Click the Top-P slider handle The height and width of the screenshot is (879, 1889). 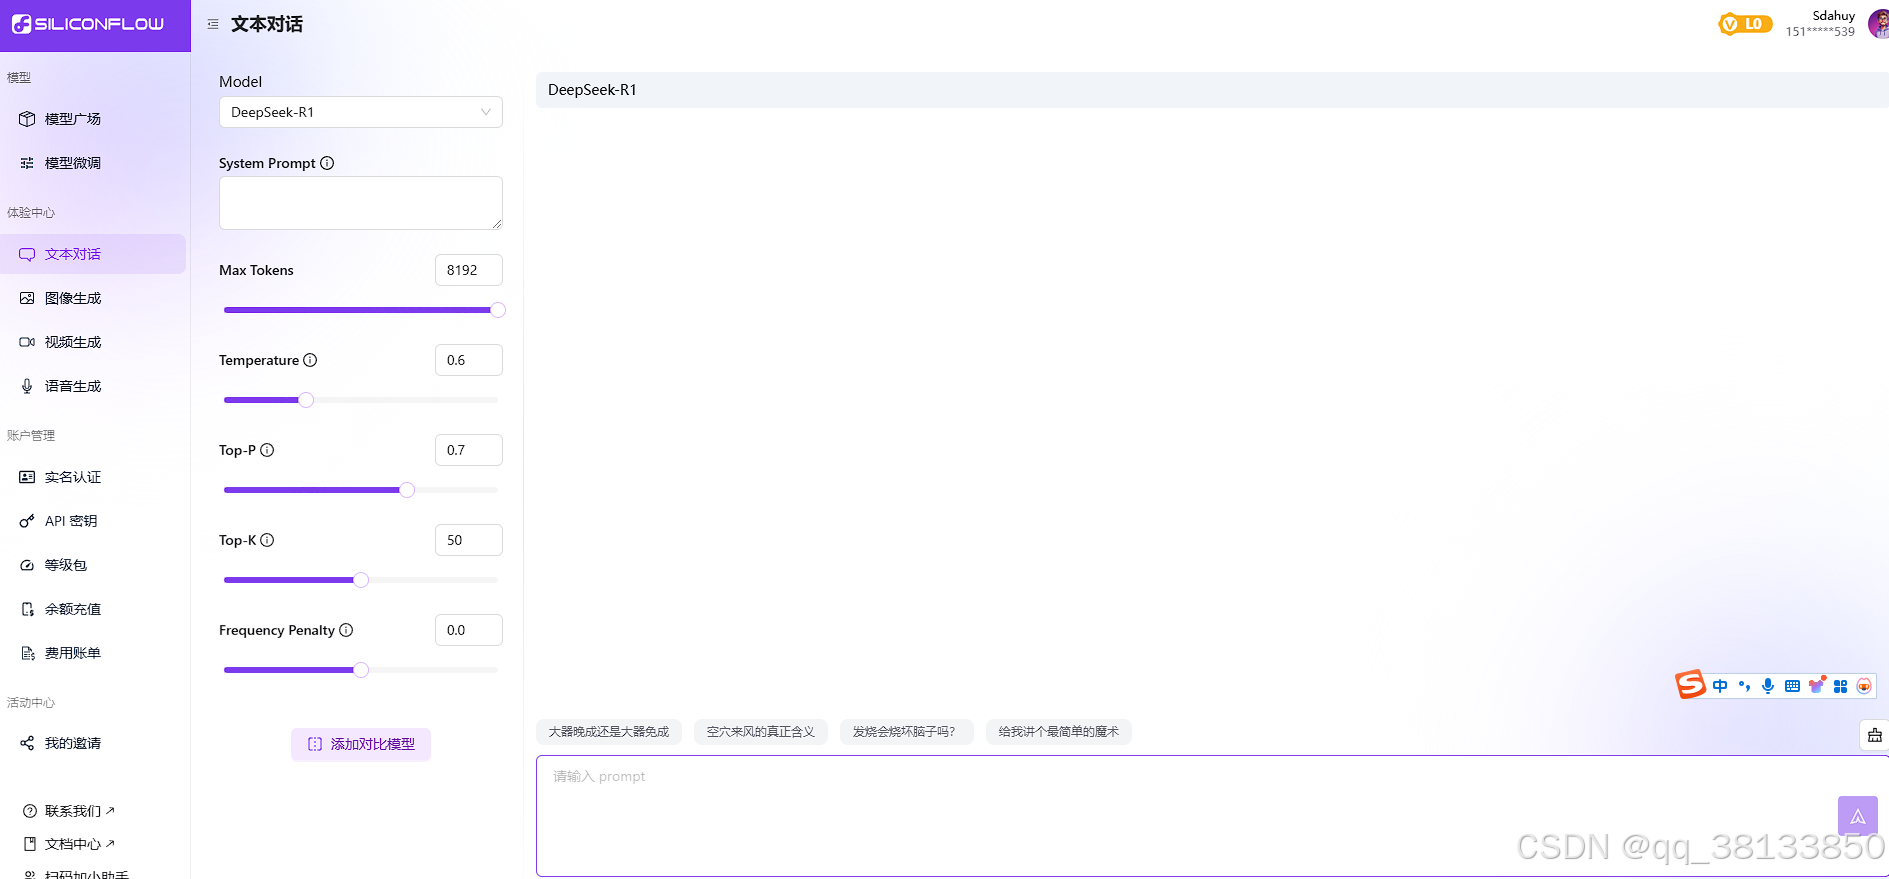coord(407,490)
